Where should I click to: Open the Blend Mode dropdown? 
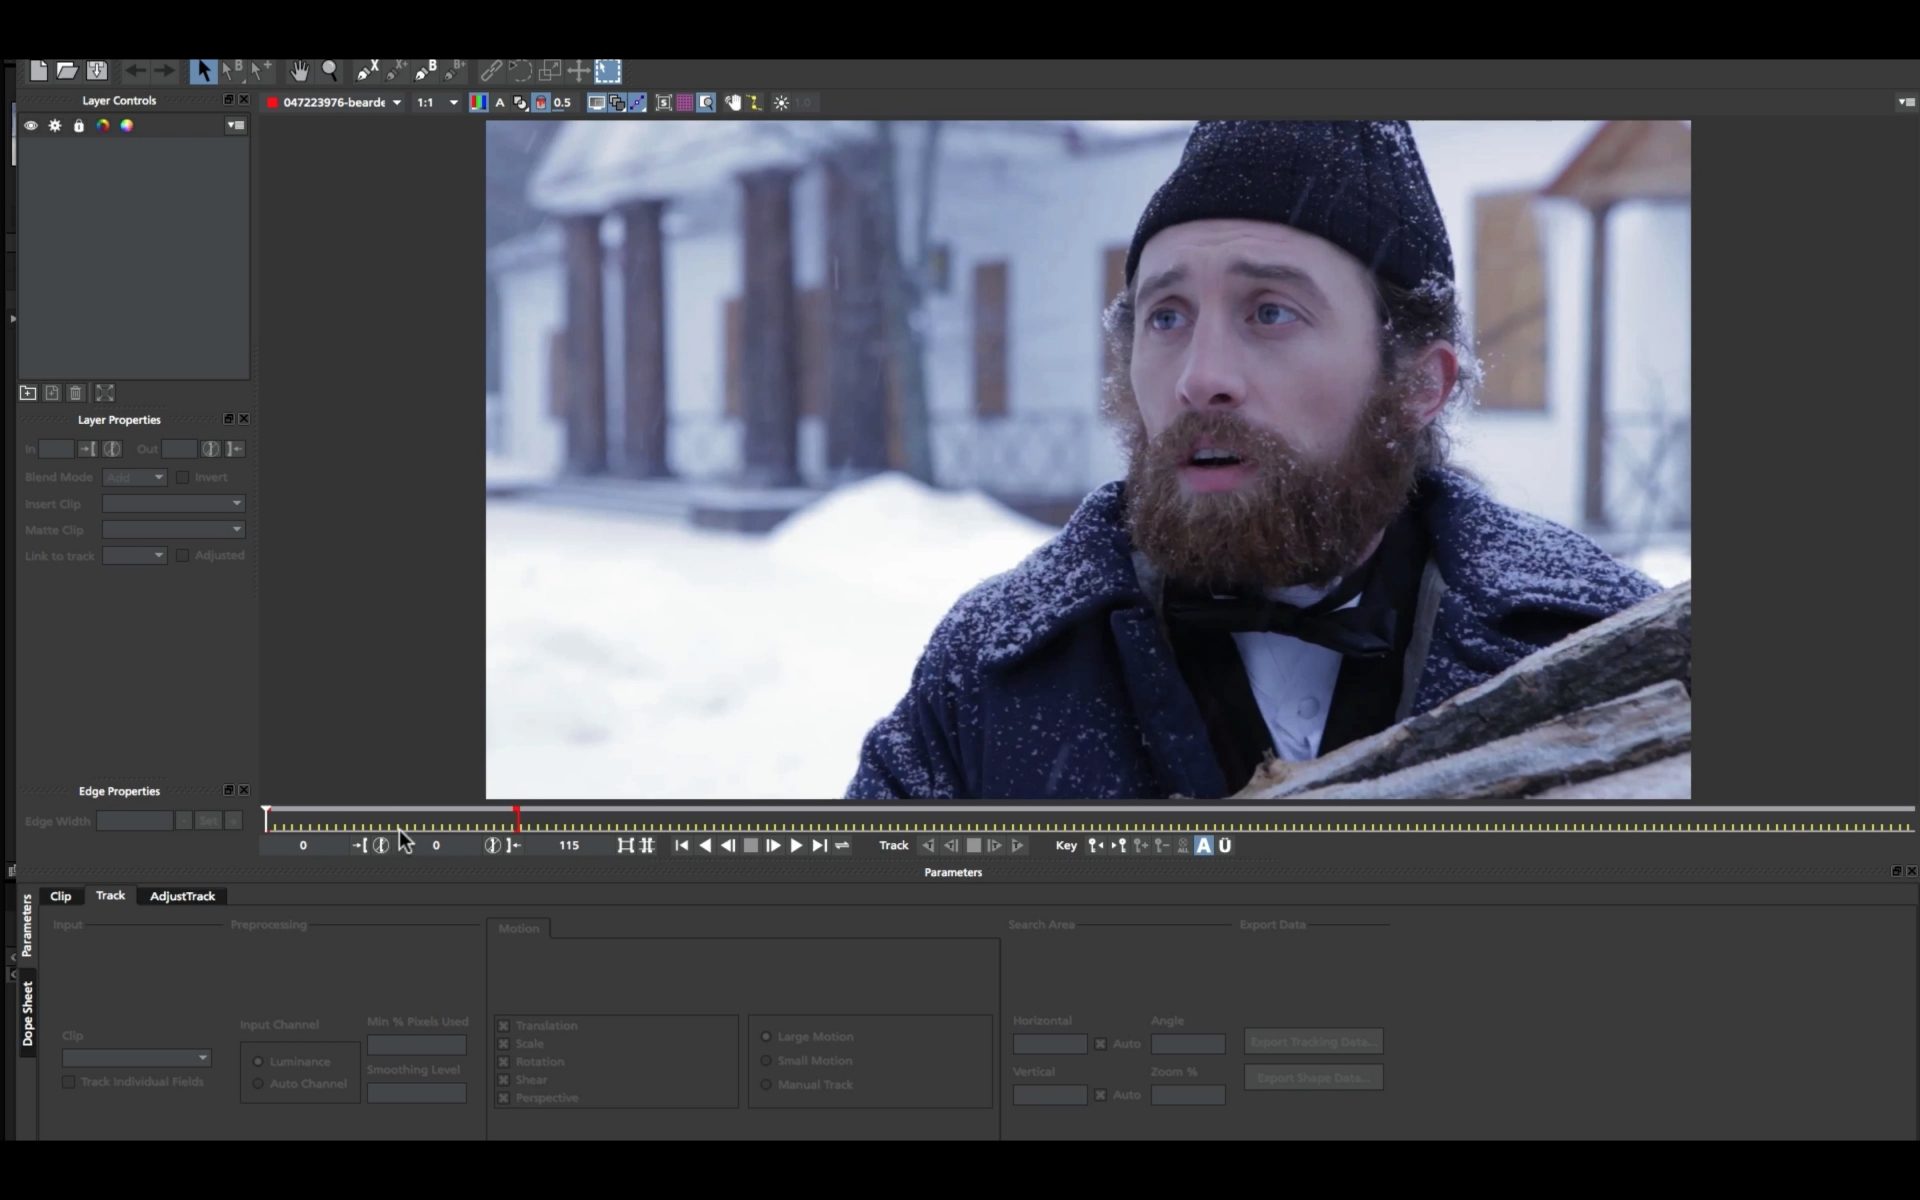pos(134,478)
